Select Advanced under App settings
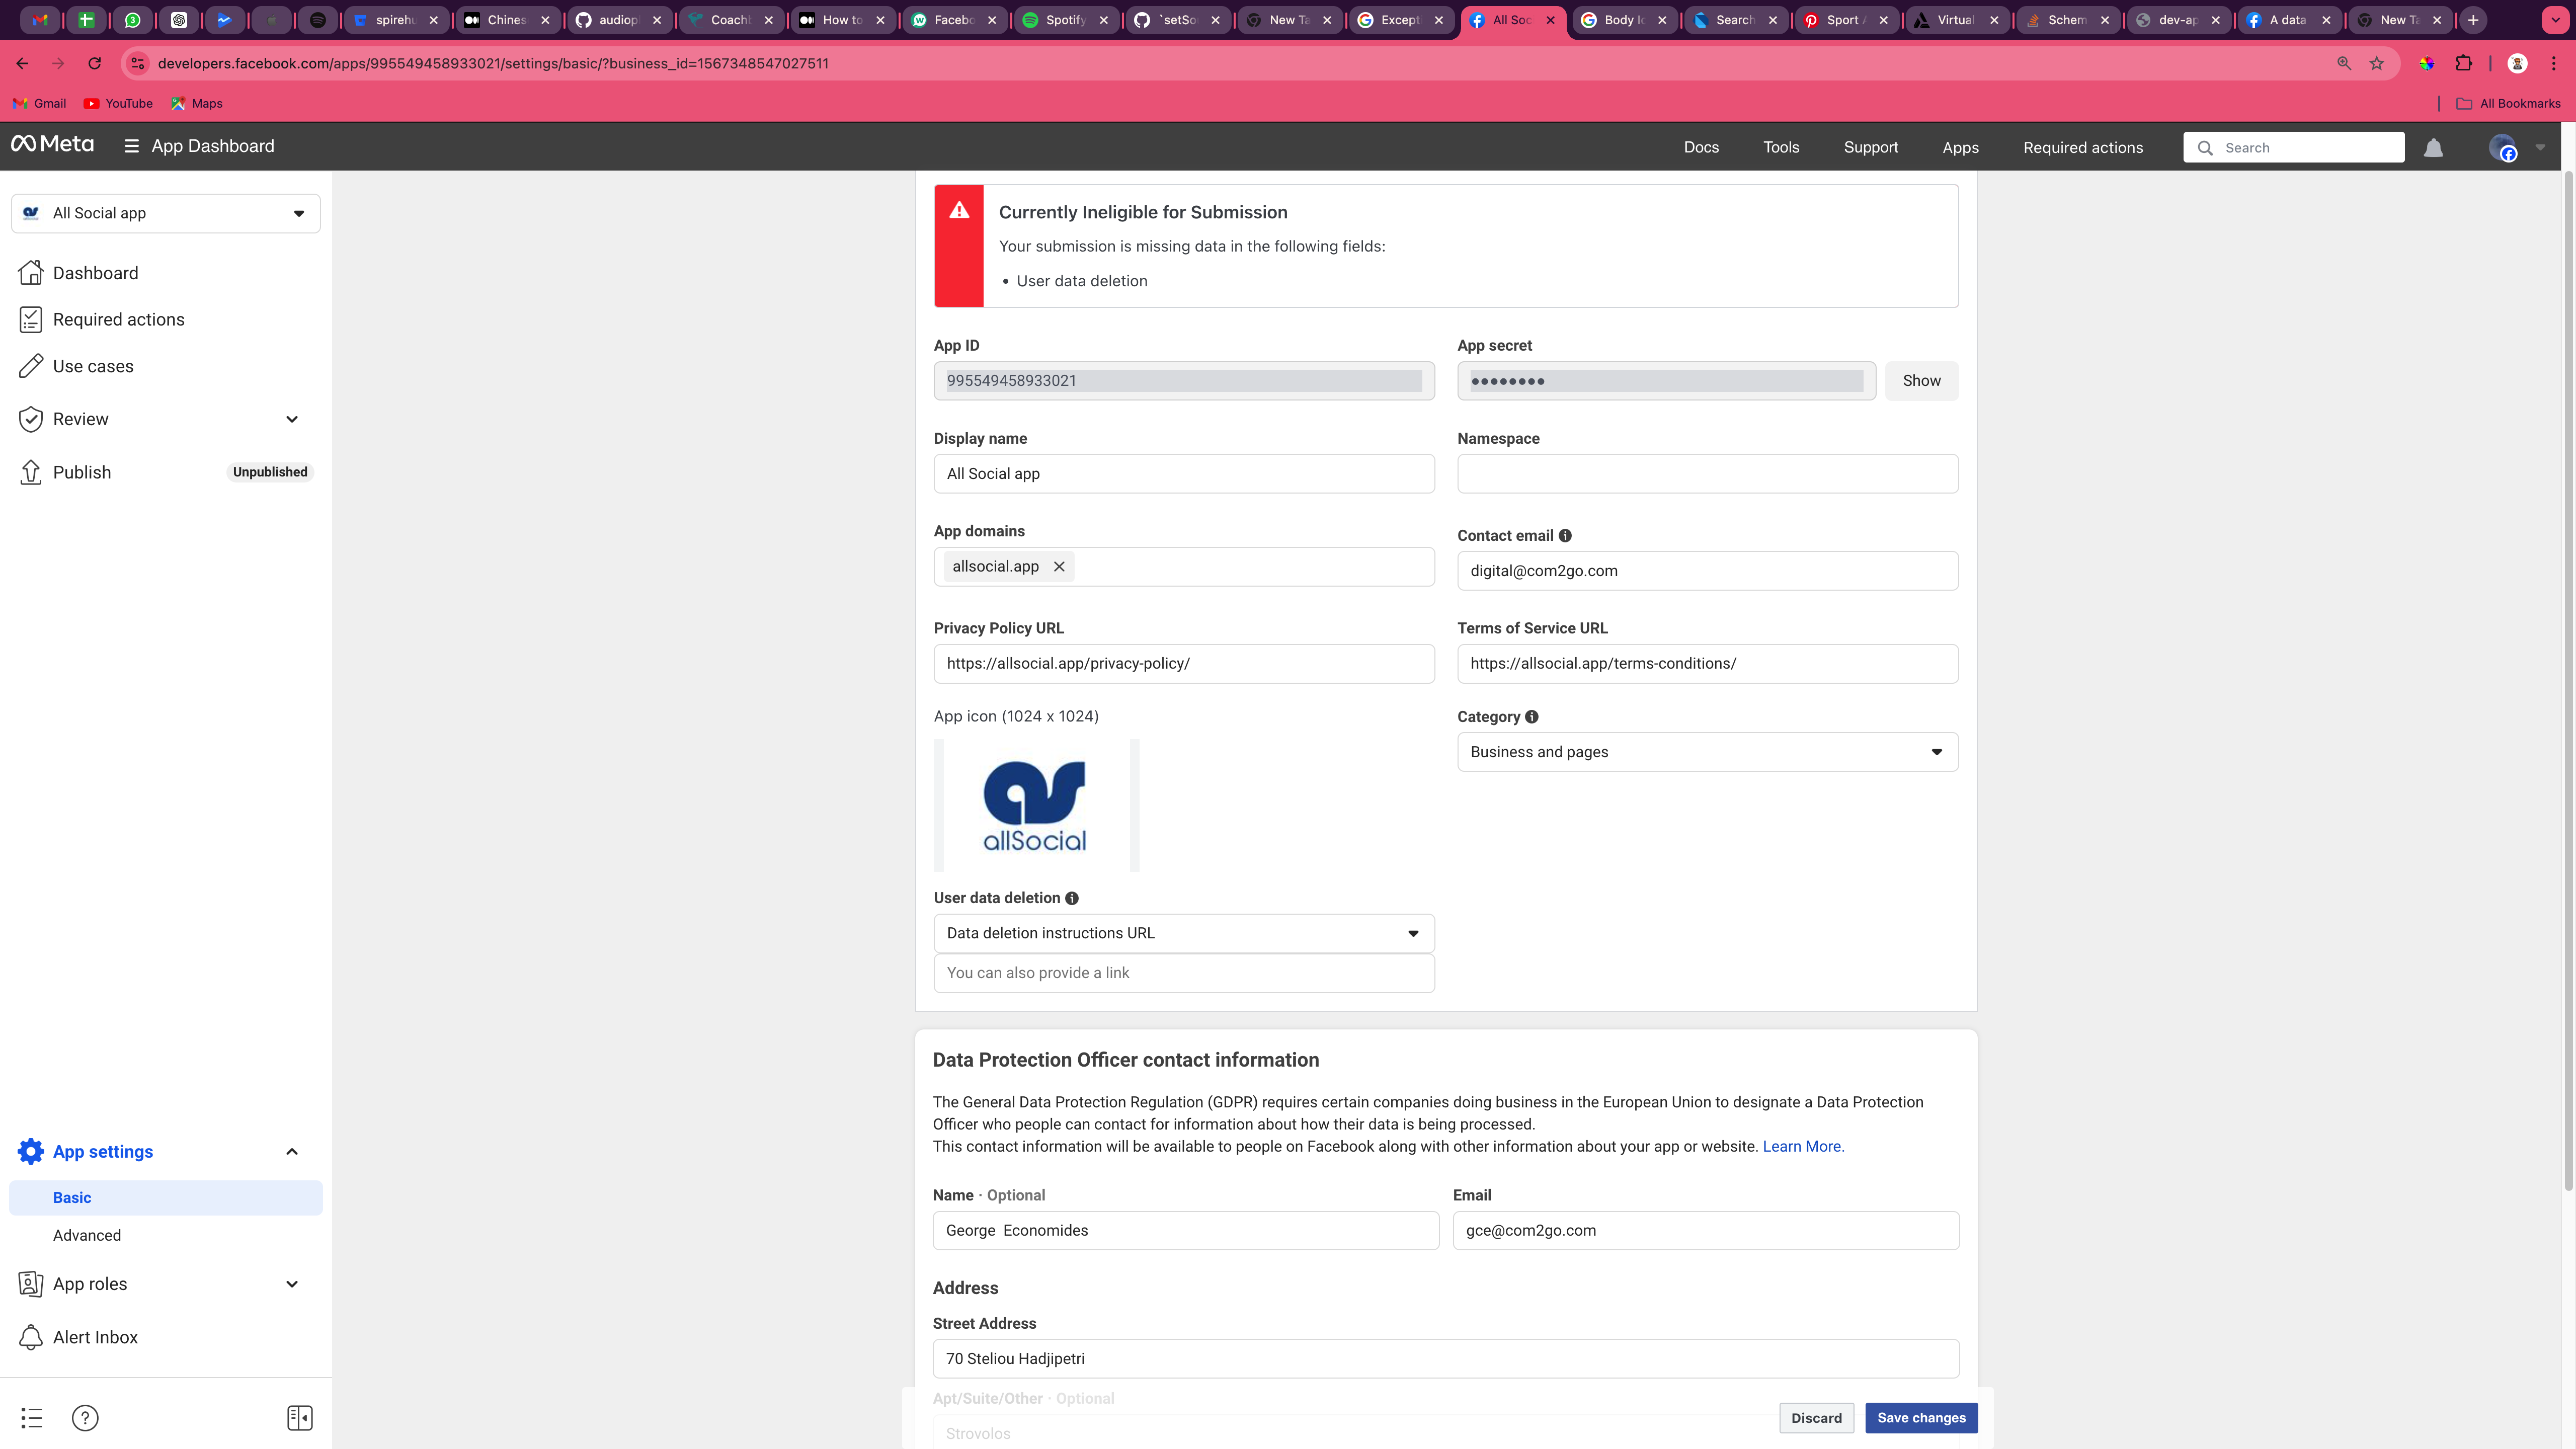The height and width of the screenshot is (1449, 2576). pos(87,1235)
